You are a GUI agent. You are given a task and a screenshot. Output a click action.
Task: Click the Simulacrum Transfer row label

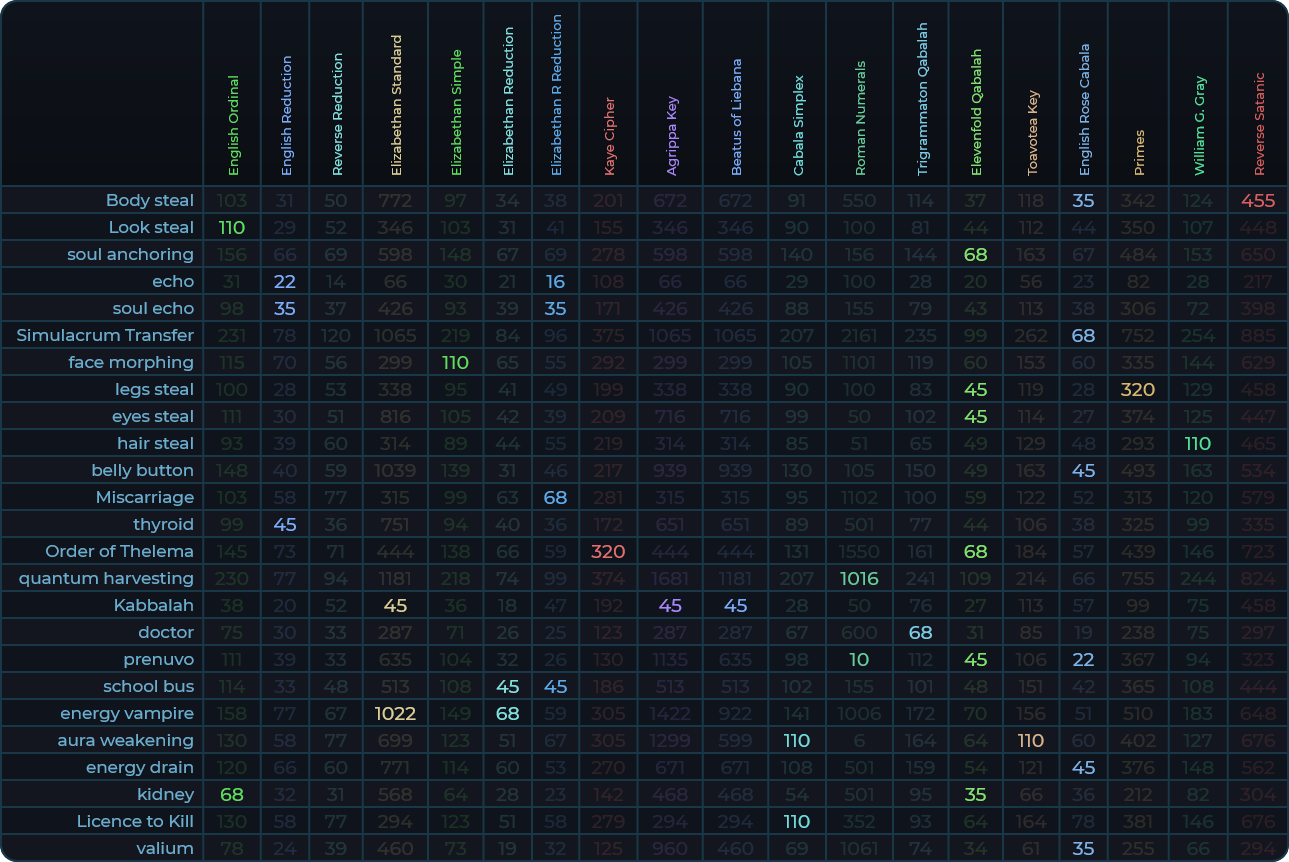[x=105, y=335]
